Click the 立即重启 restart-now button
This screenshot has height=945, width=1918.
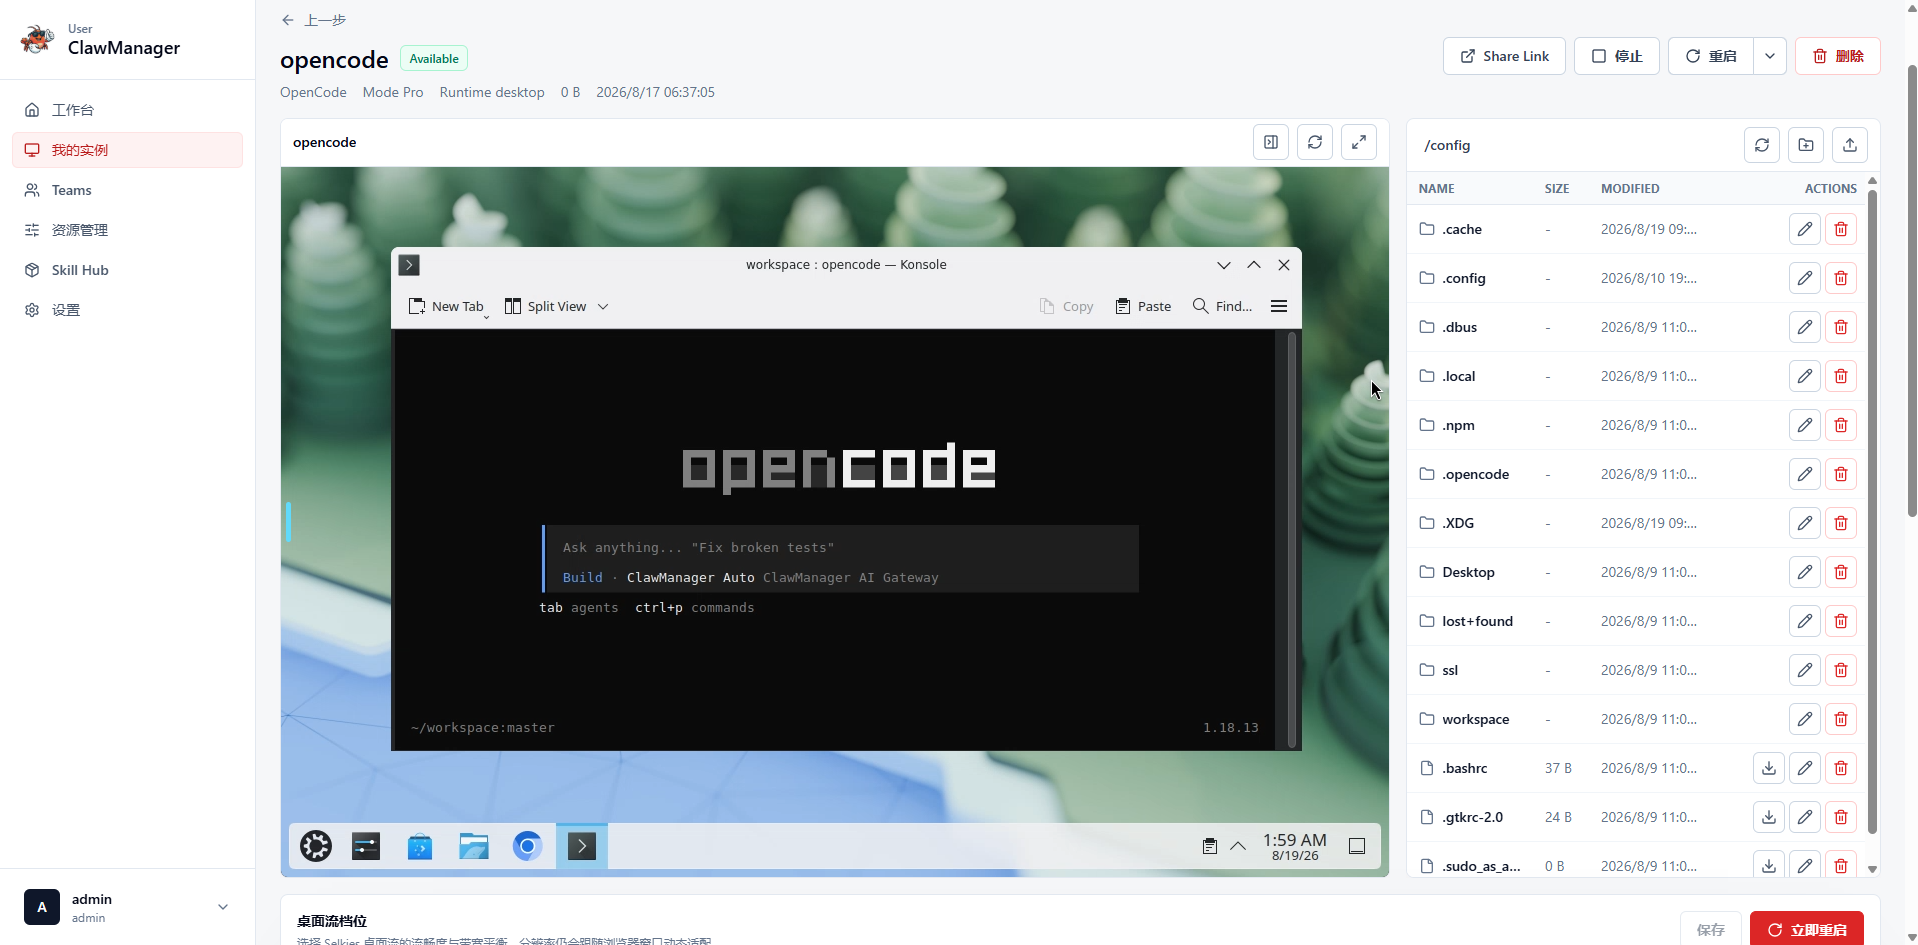coord(1807,929)
